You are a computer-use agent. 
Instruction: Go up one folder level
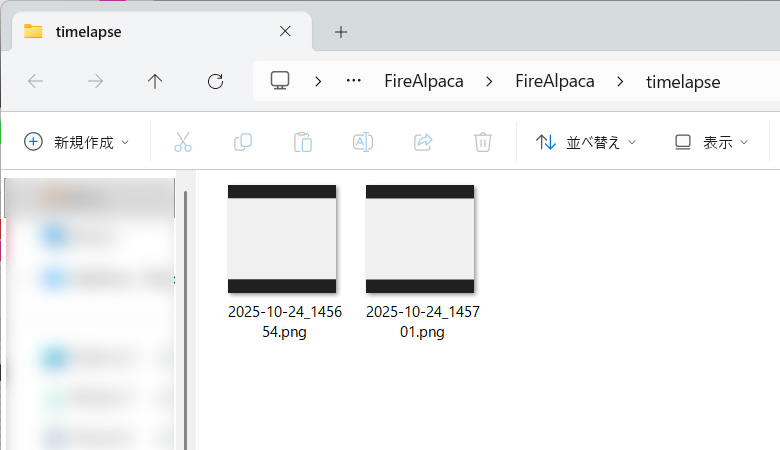coord(155,82)
